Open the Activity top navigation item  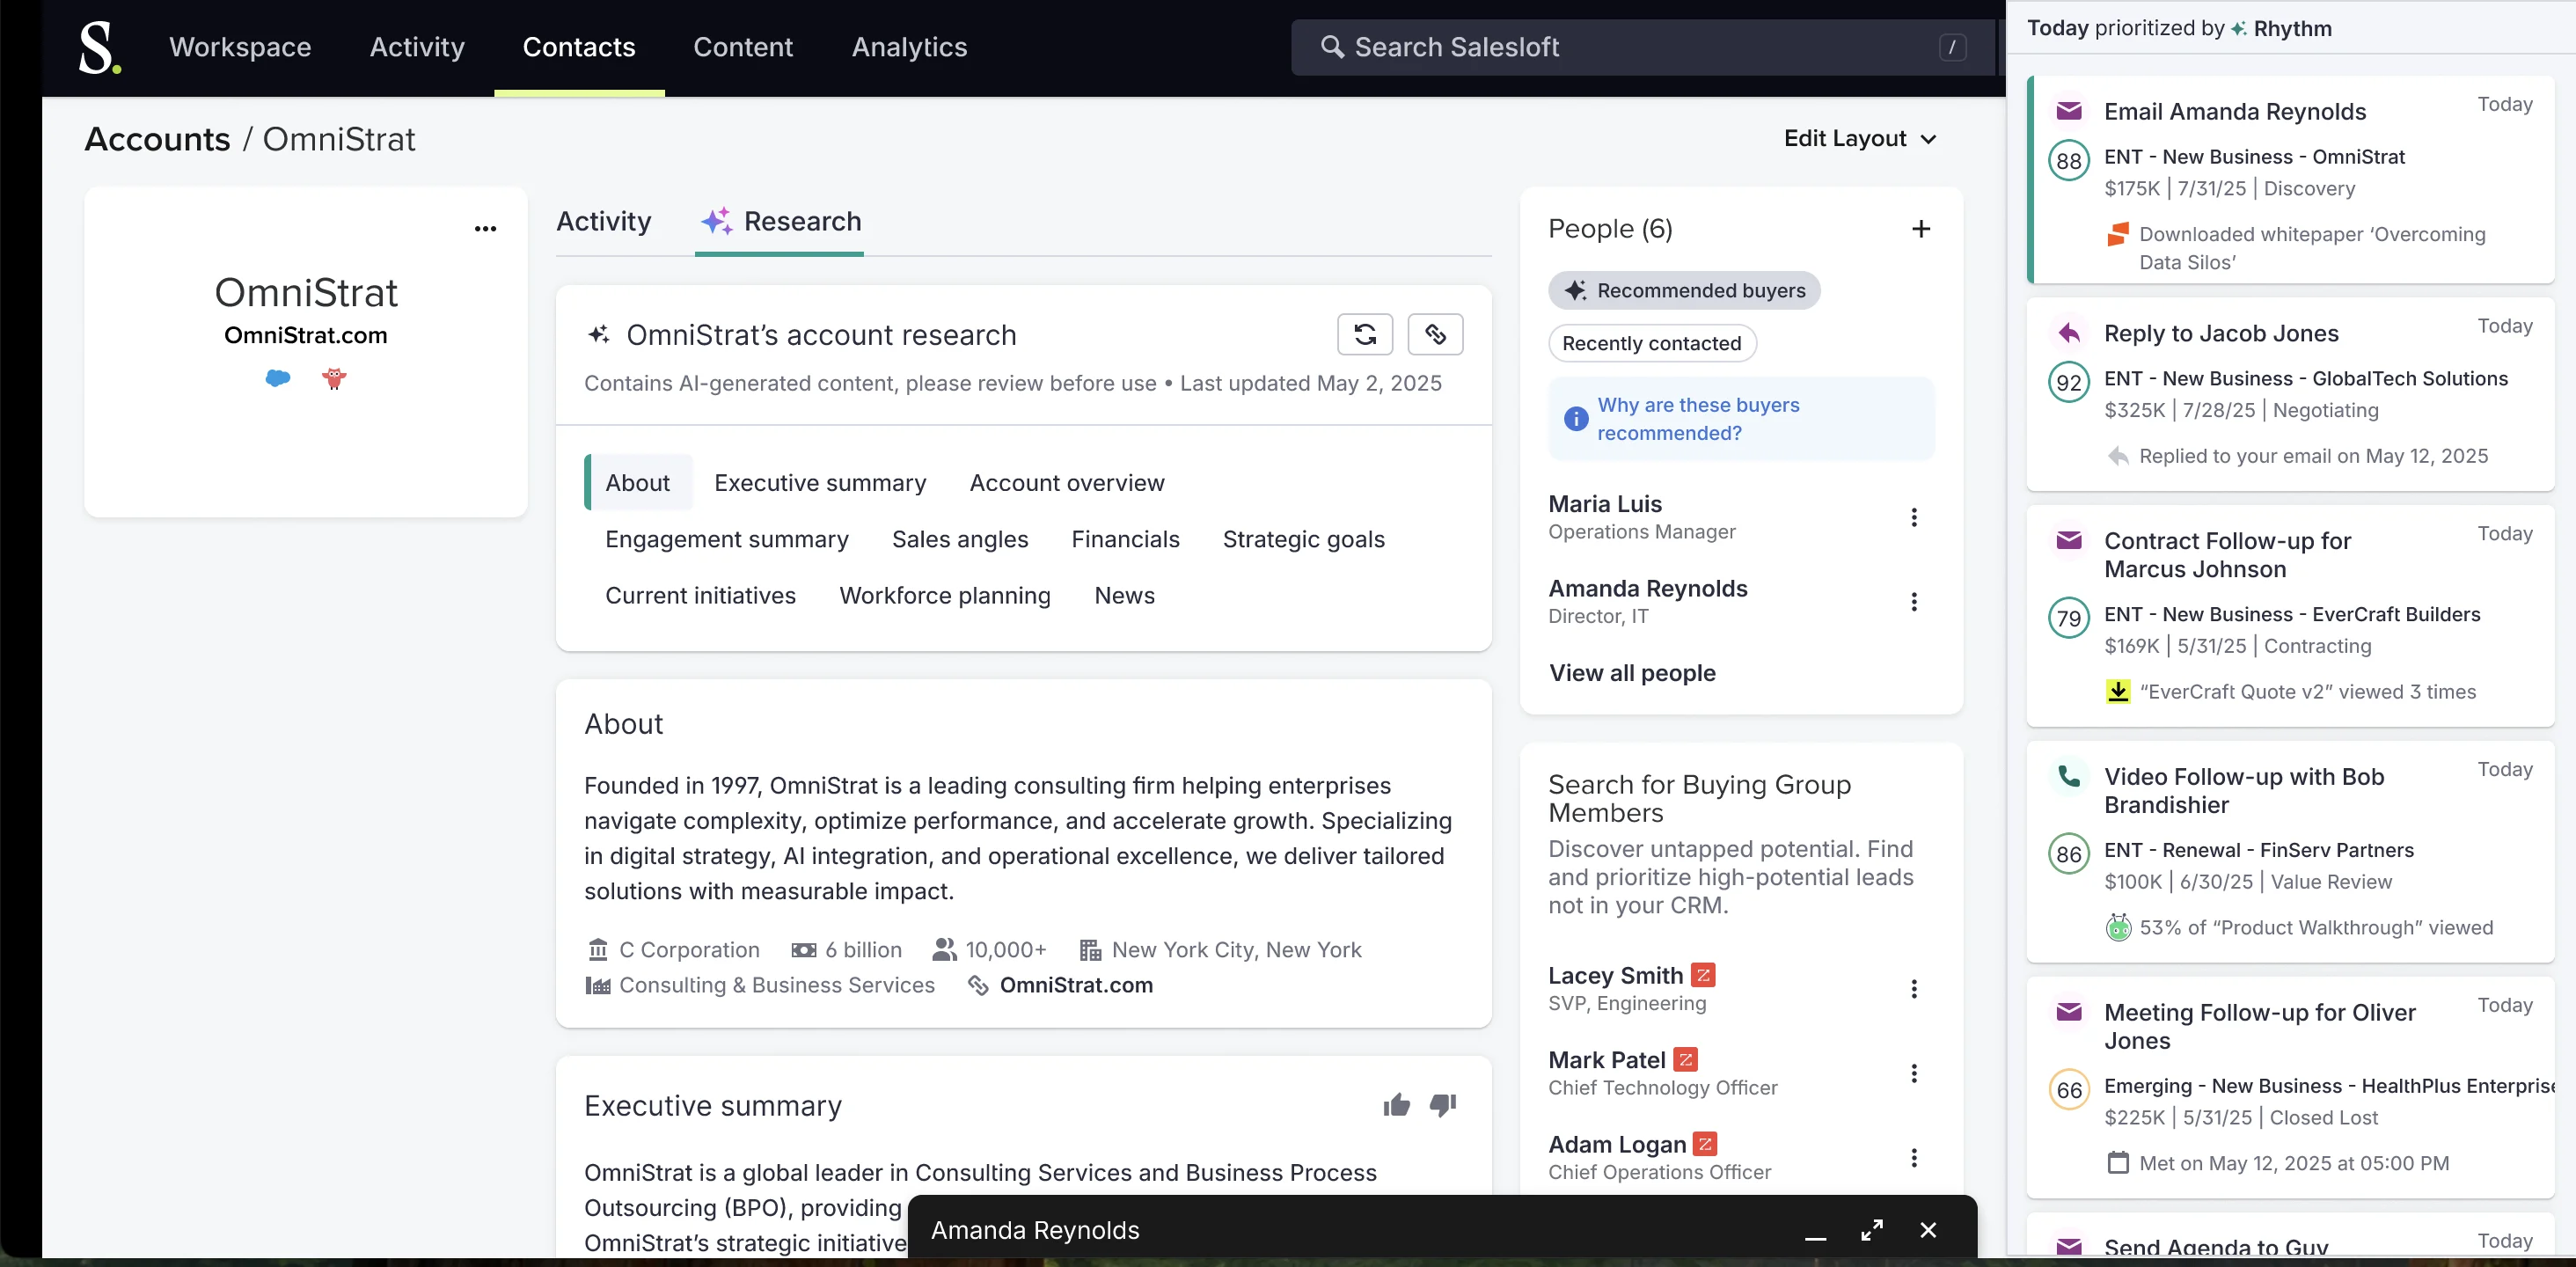[417, 47]
